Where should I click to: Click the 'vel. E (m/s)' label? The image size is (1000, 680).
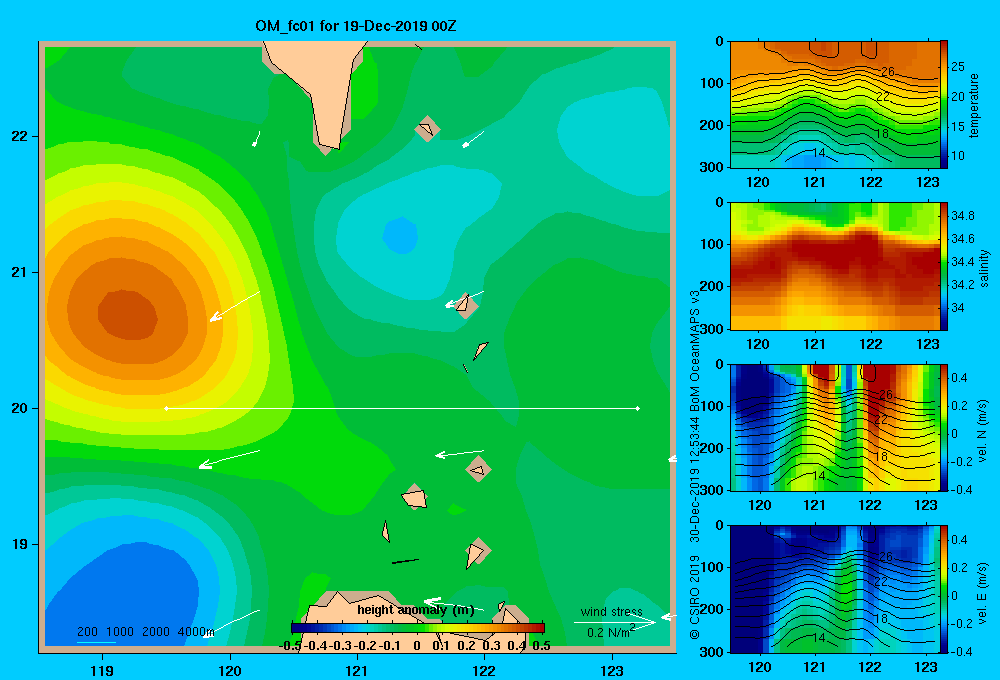(982, 592)
